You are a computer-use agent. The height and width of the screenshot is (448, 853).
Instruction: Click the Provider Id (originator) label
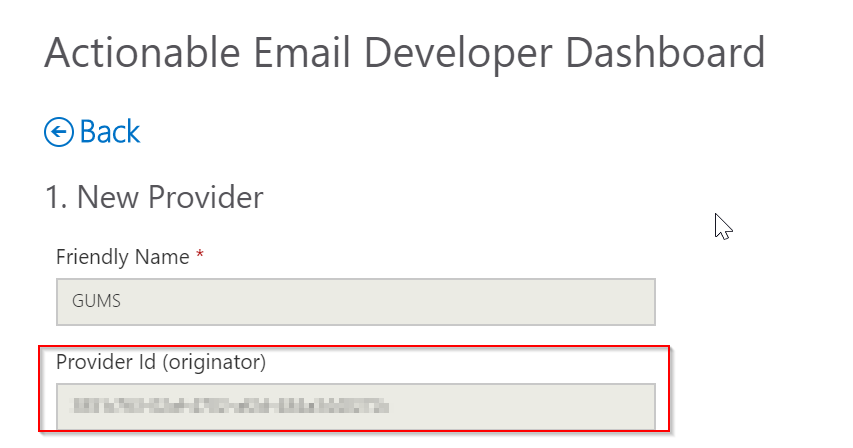point(161,362)
